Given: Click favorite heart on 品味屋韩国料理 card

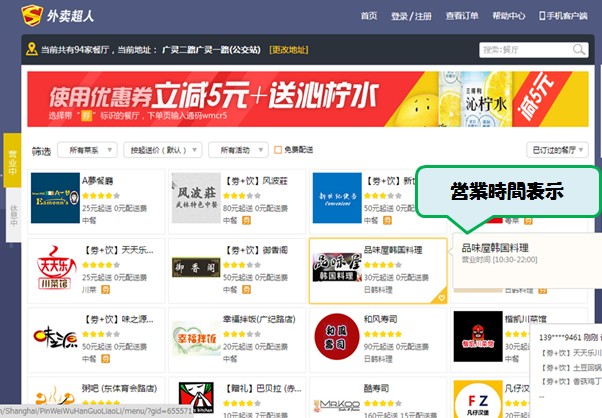Looking at the screenshot, I should click(x=441, y=298).
